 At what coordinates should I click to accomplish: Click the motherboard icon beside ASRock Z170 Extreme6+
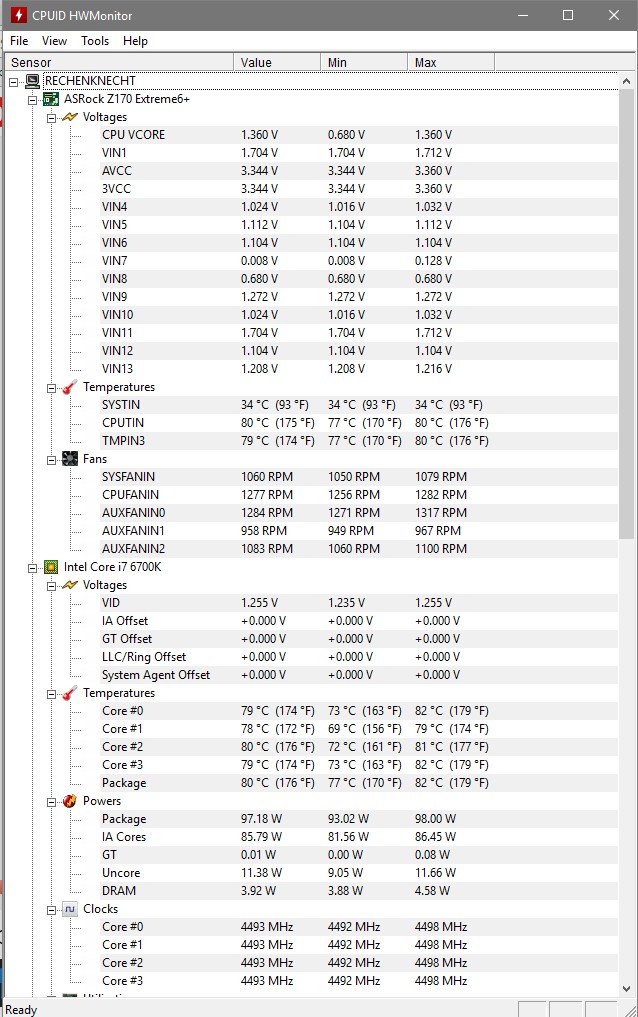coord(50,99)
